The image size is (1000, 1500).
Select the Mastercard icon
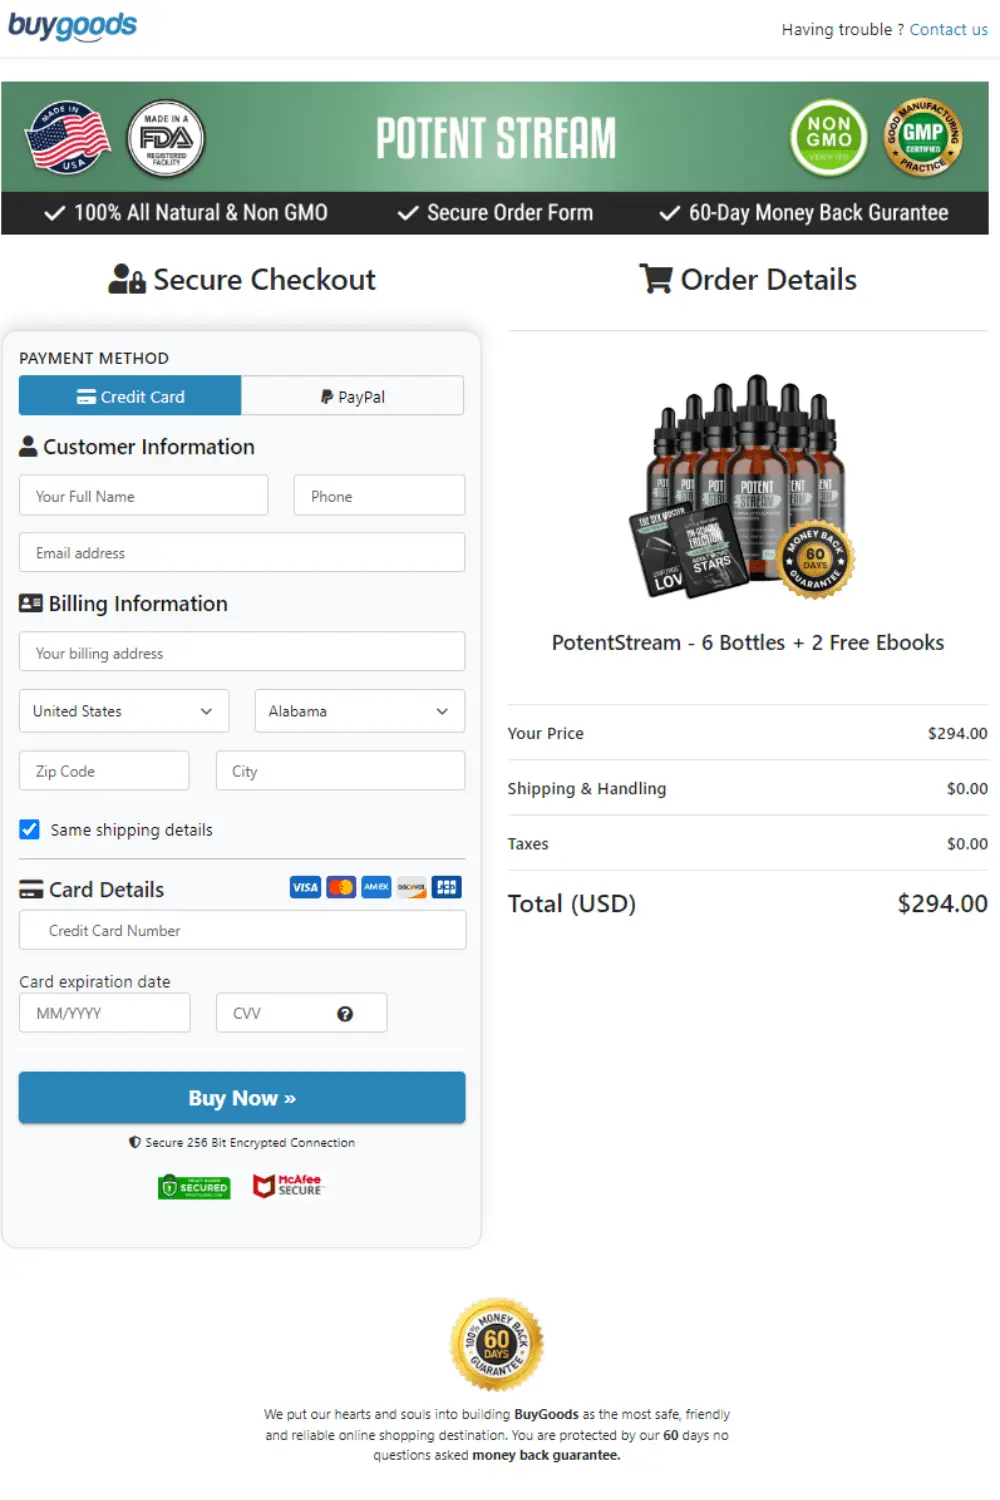point(340,887)
